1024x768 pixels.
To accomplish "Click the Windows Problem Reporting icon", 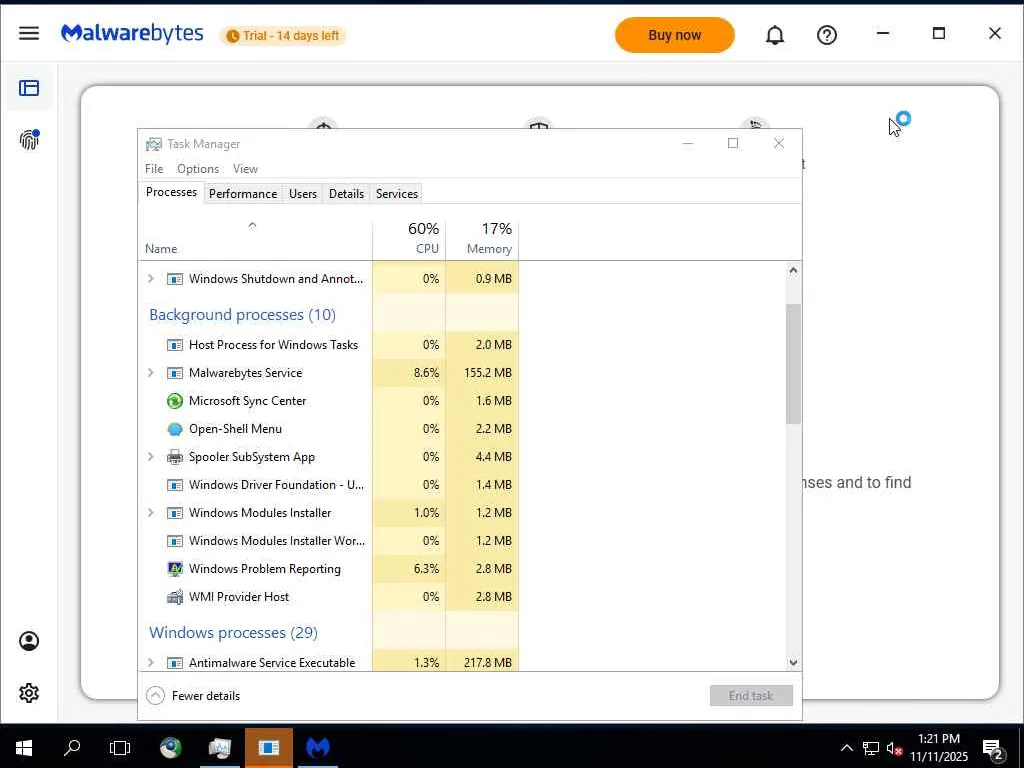I will tap(174, 569).
